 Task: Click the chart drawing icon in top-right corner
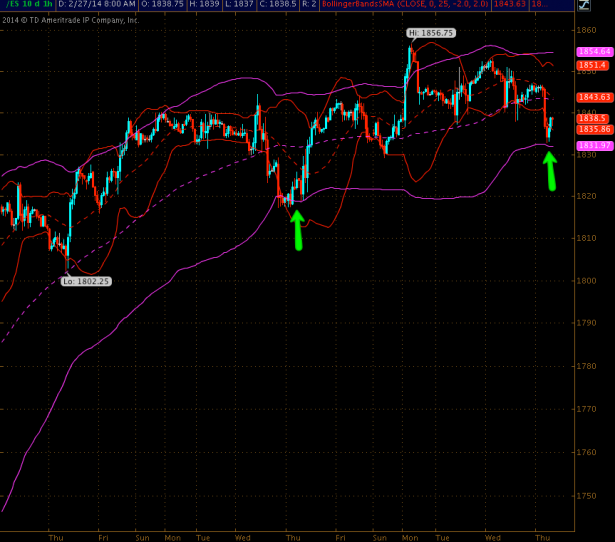[x=584, y=5]
